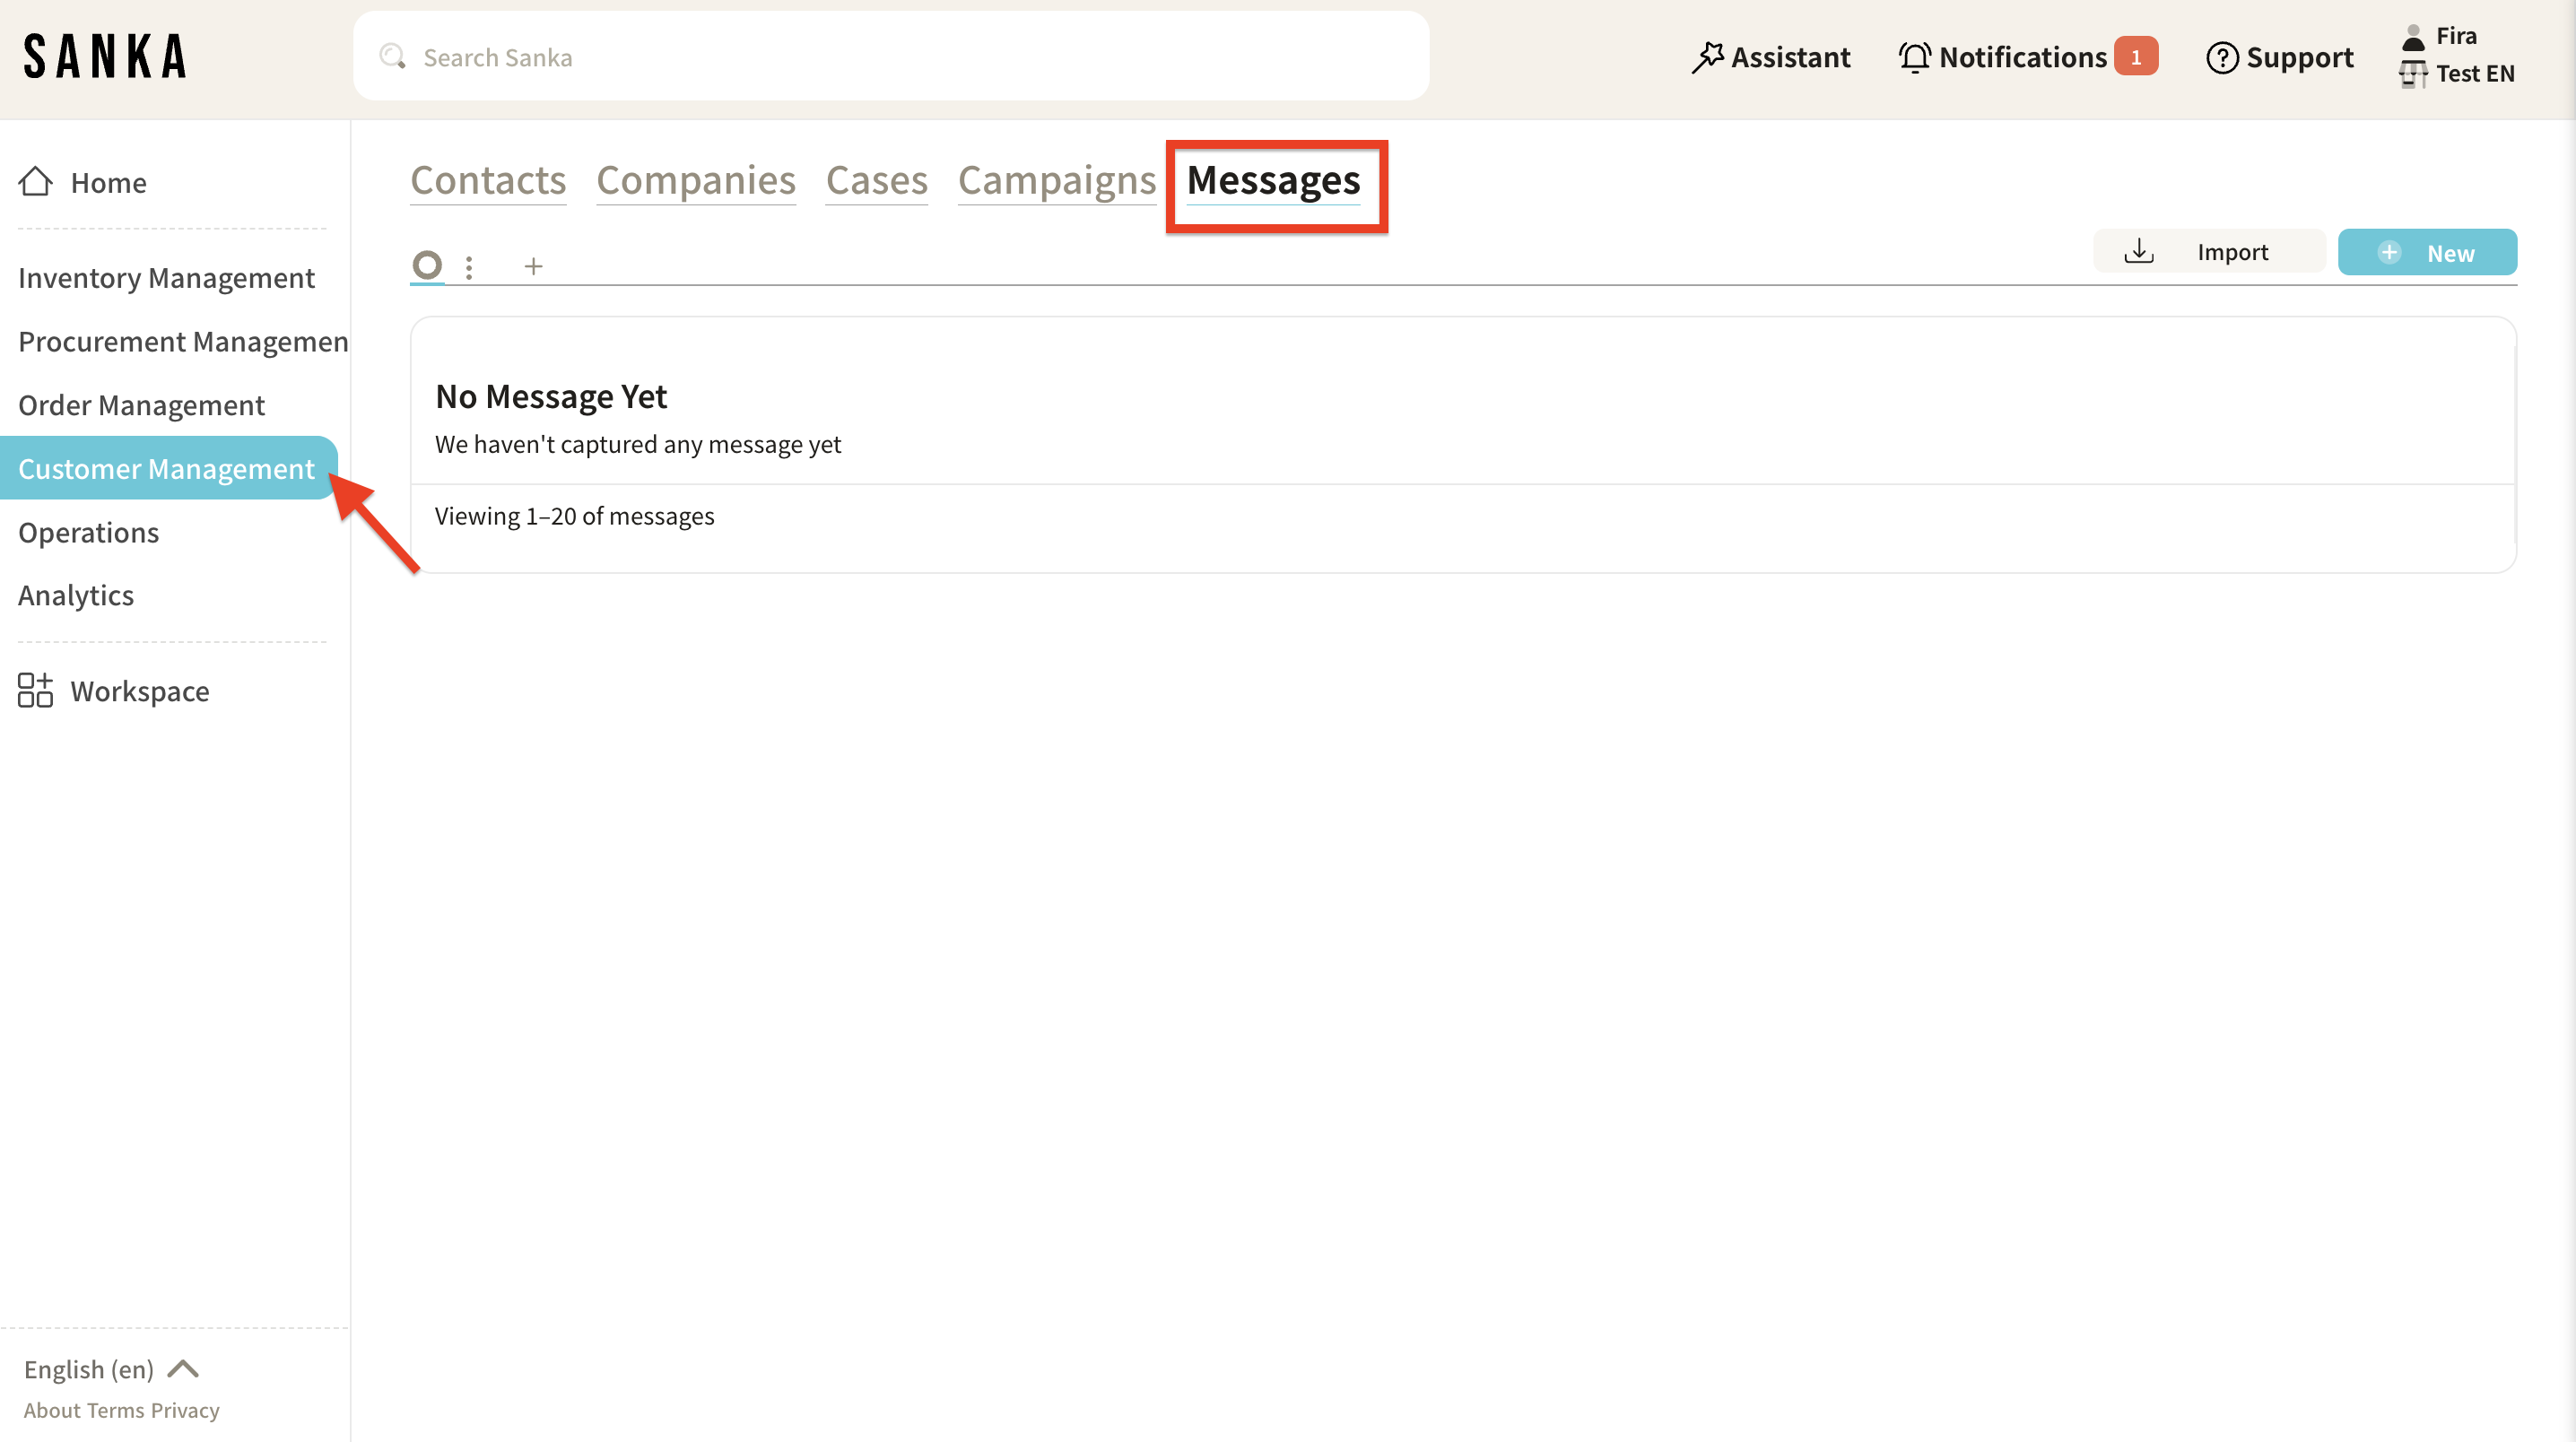Click the Home icon in sidebar
The height and width of the screenshot is (1442, 2576).
point(36,182)
